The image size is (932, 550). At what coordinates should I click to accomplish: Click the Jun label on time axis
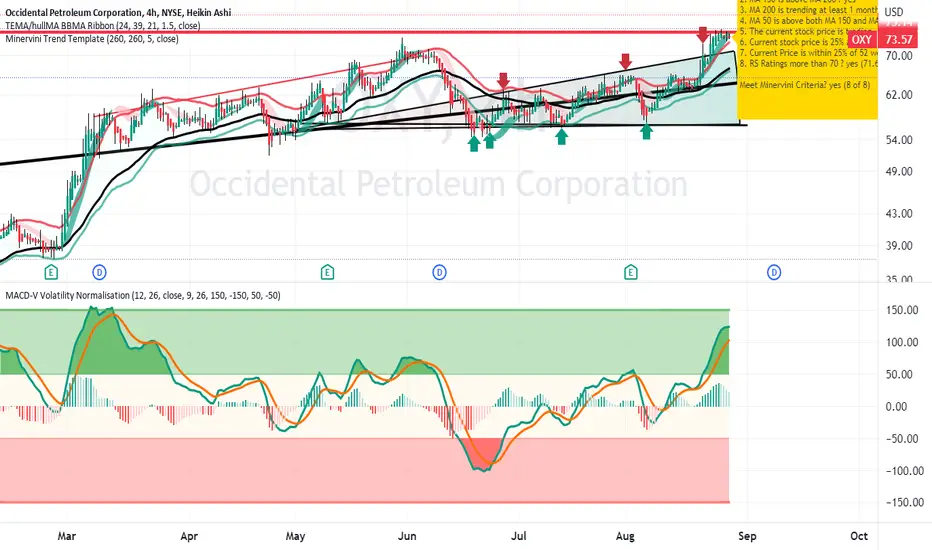[407, 536]
